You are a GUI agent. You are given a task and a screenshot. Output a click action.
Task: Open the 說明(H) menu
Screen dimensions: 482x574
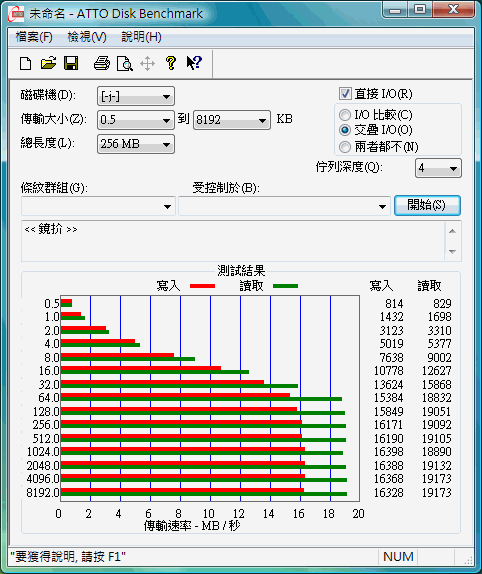click(x=141, y=37)
